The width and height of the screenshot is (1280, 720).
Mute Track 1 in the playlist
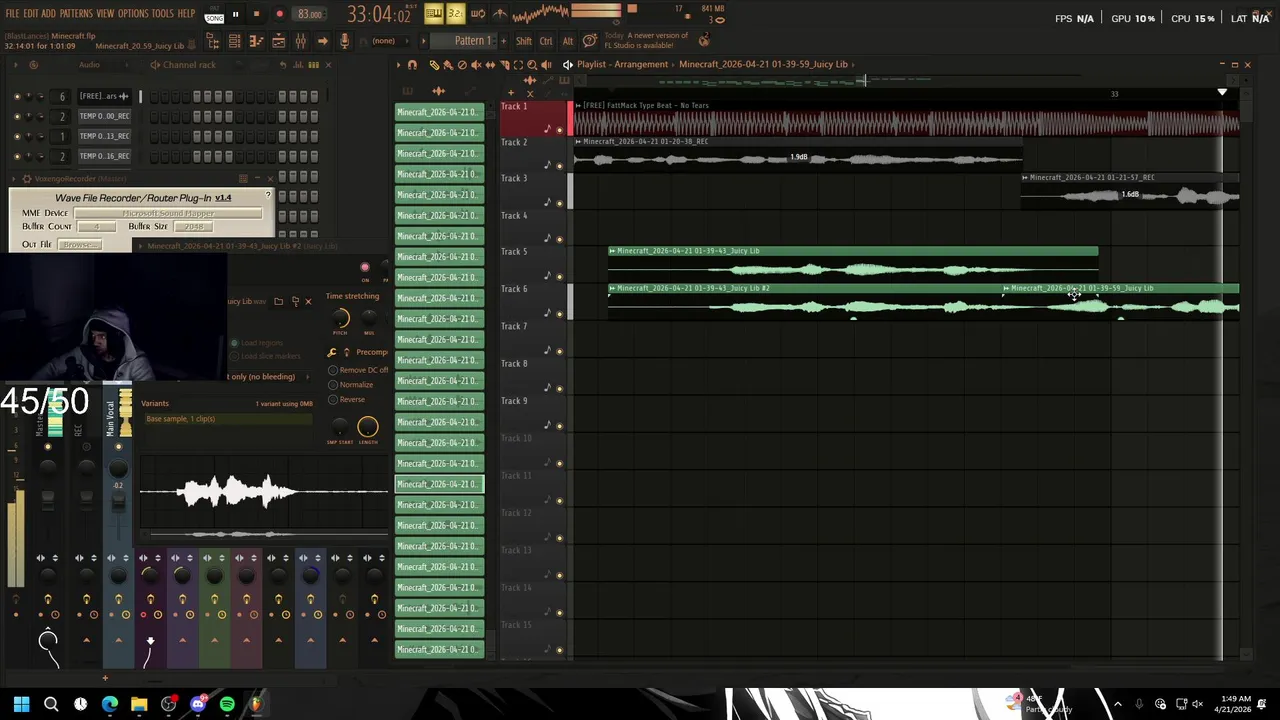click(x=559, y=130)
